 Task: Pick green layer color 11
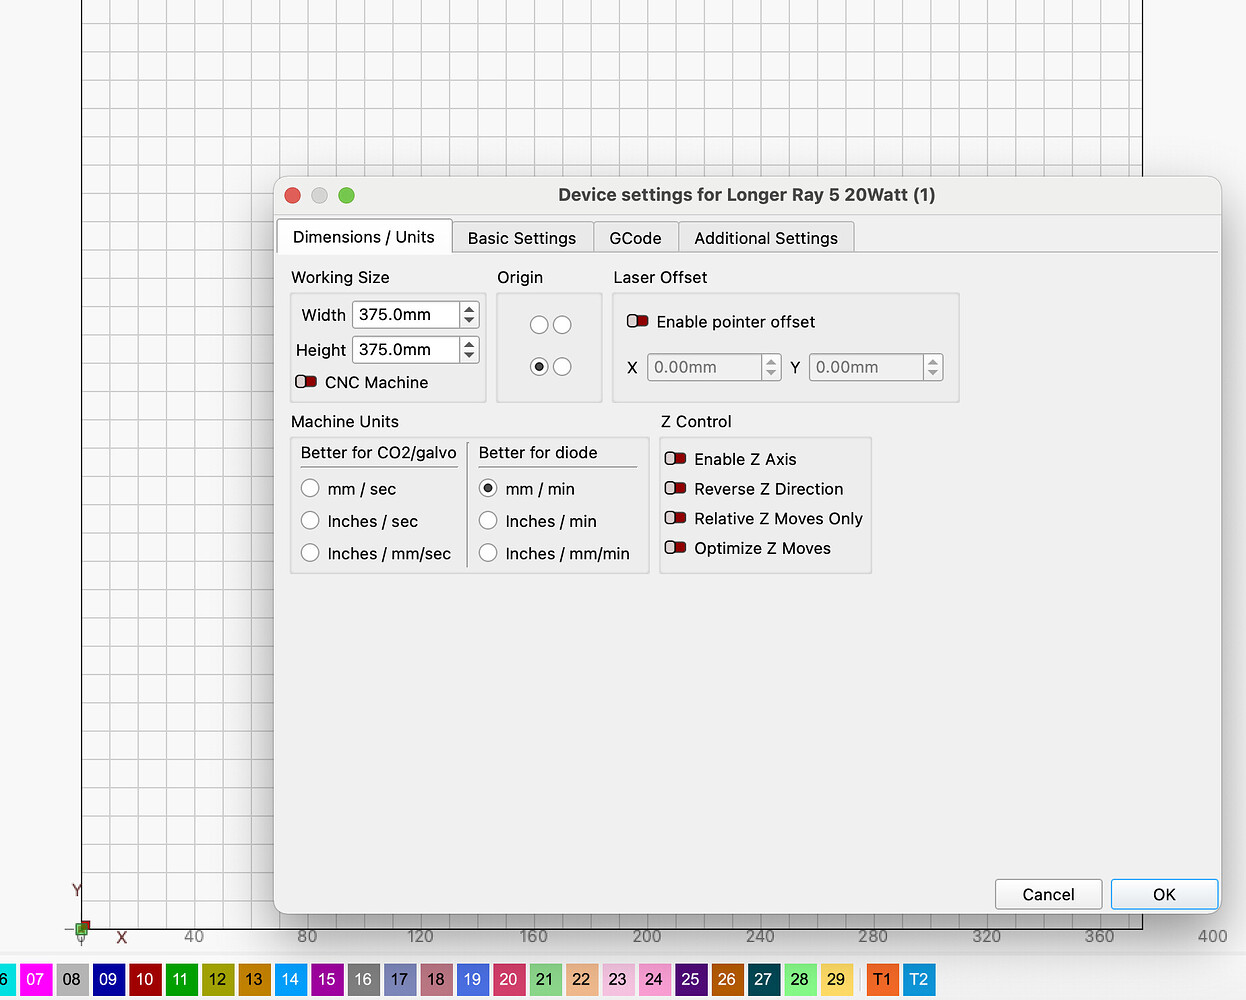point(181,979)
